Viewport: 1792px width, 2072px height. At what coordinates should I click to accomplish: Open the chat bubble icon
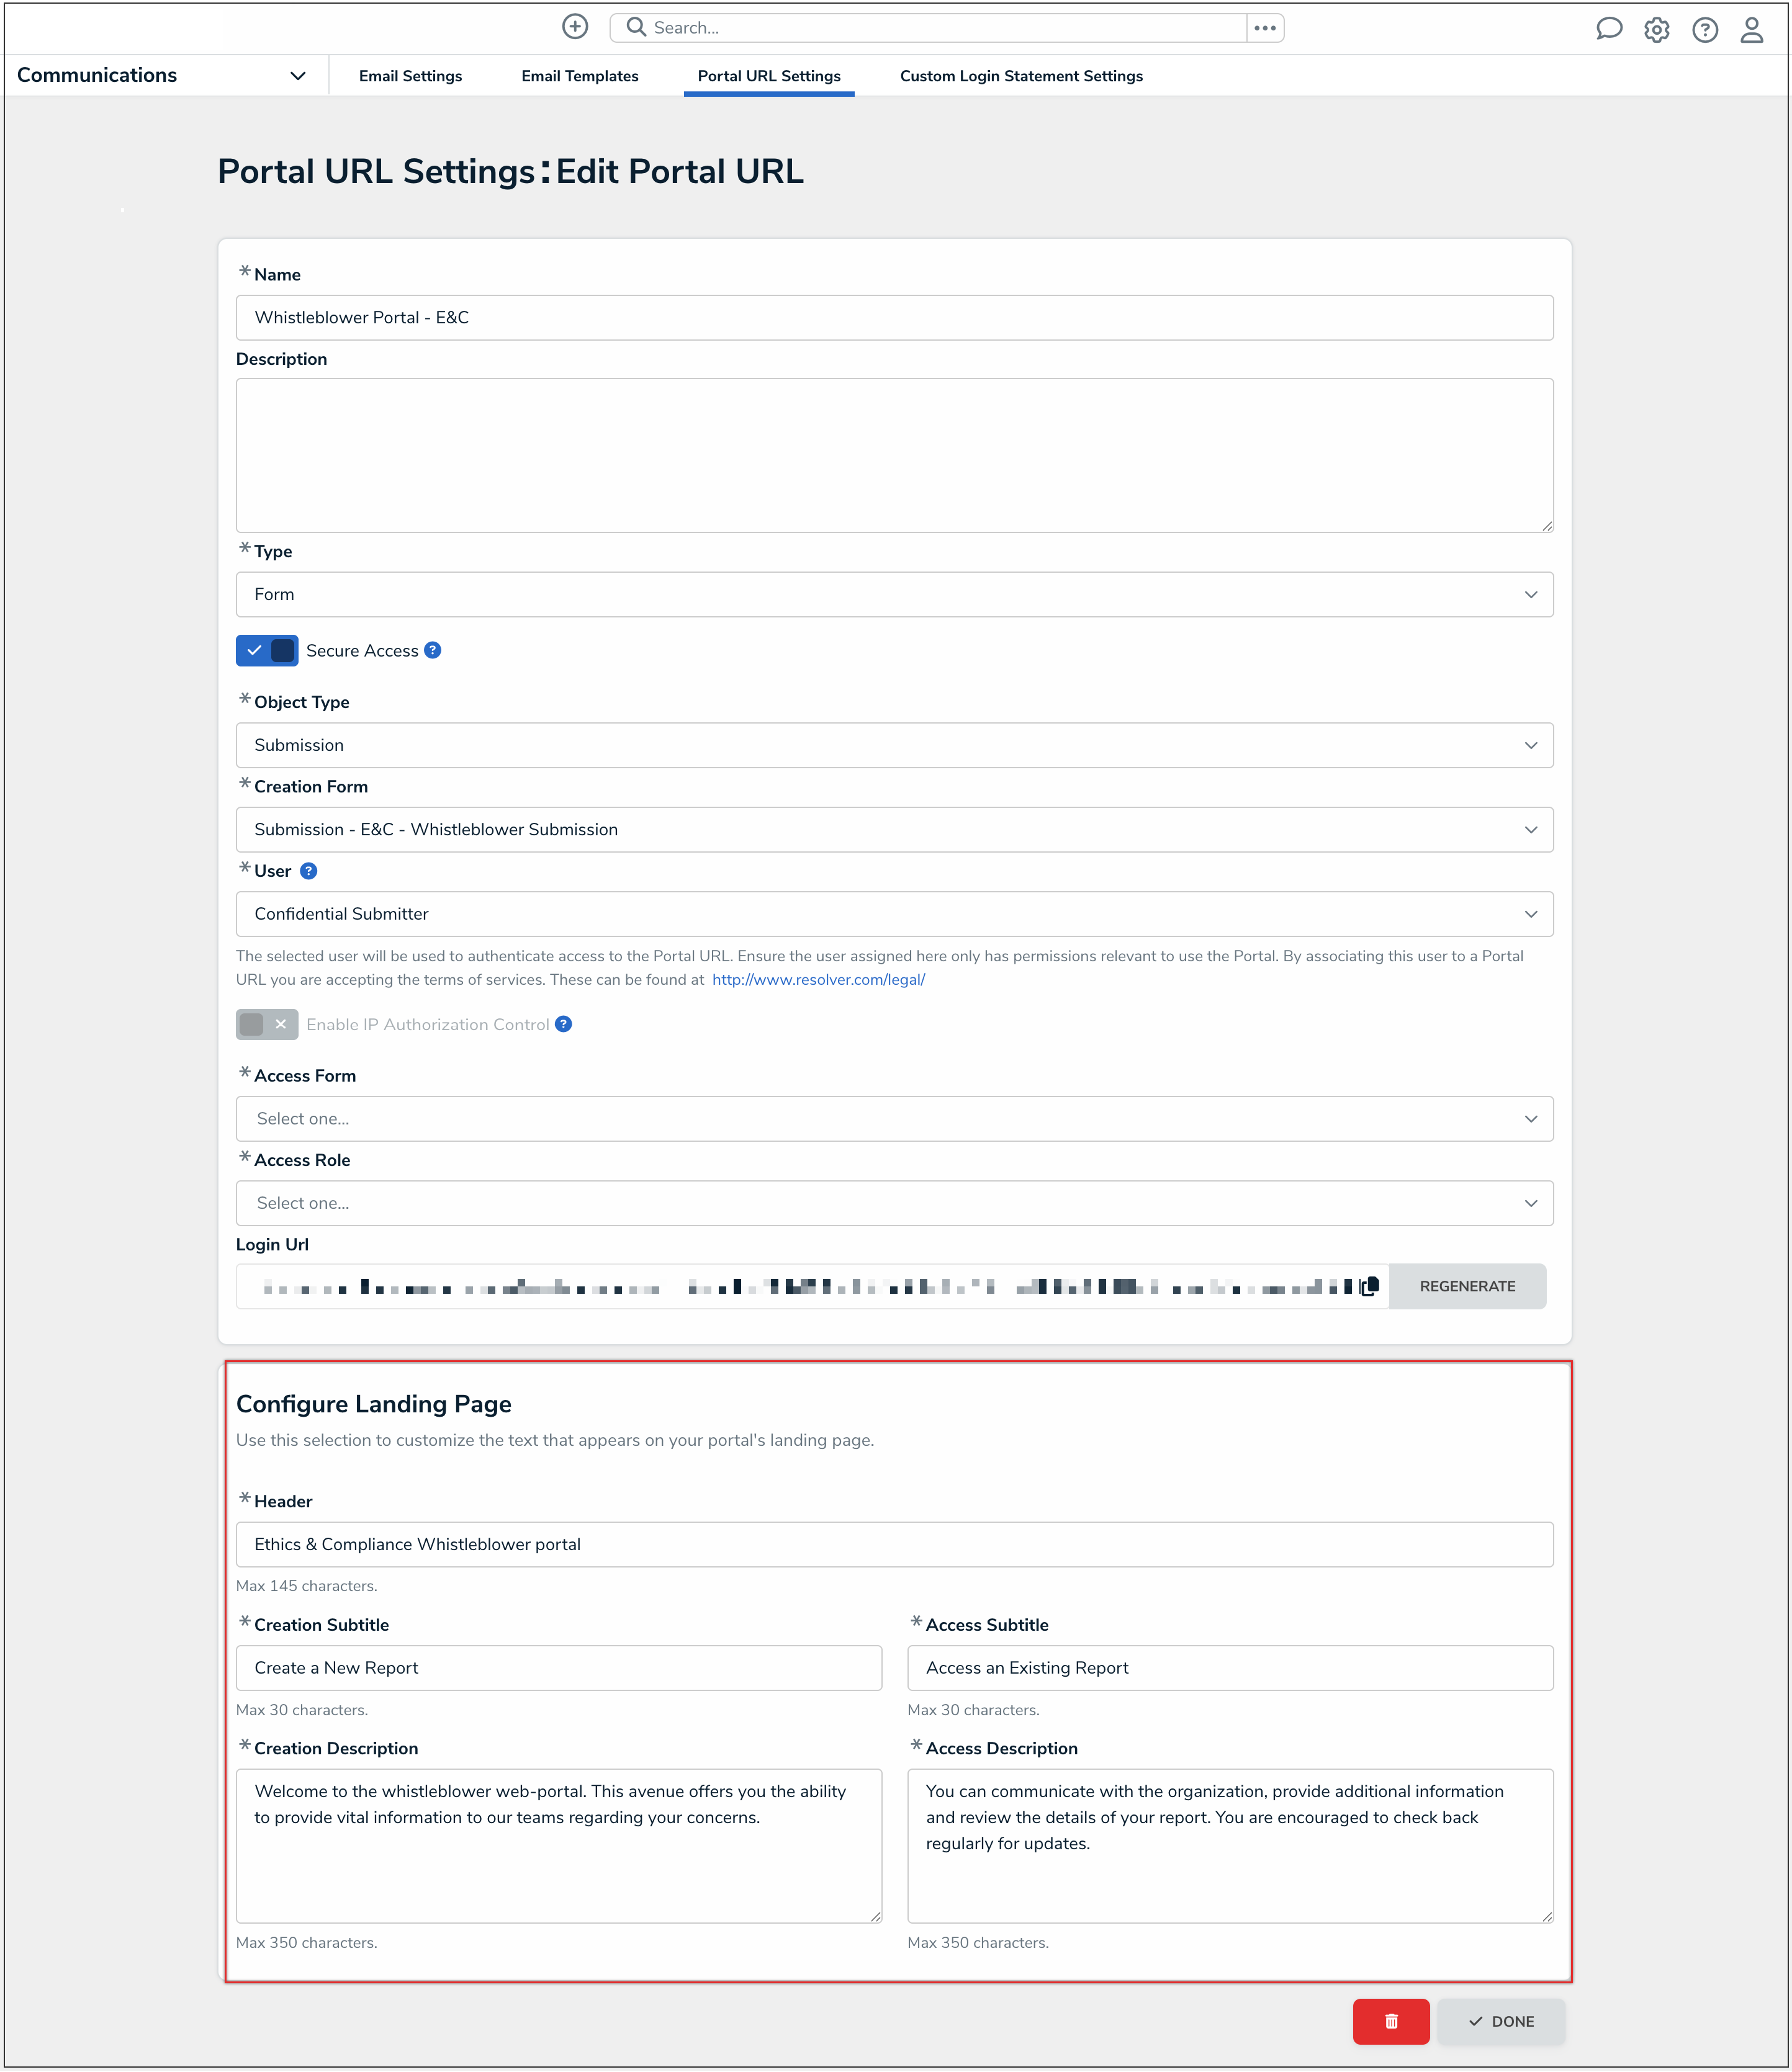[1608, 29]
